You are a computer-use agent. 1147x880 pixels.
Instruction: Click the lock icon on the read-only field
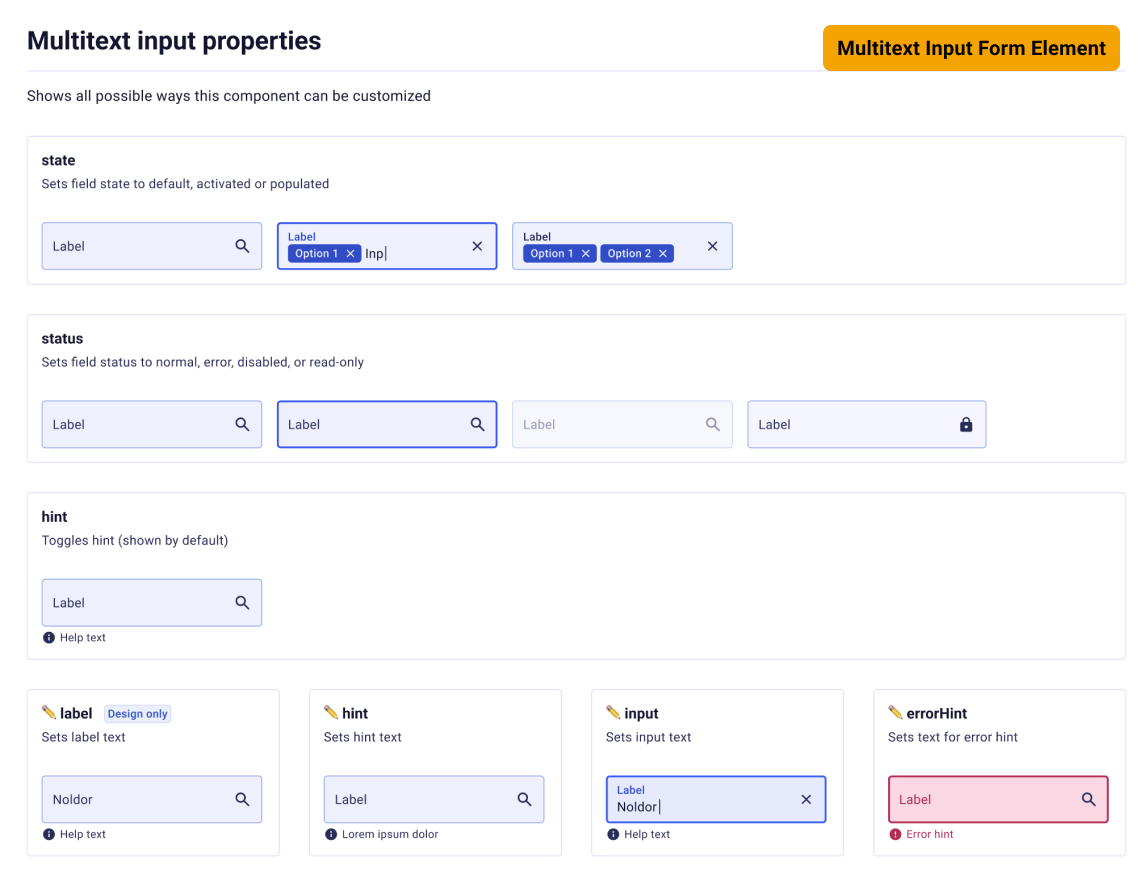(x=966, y=424)
